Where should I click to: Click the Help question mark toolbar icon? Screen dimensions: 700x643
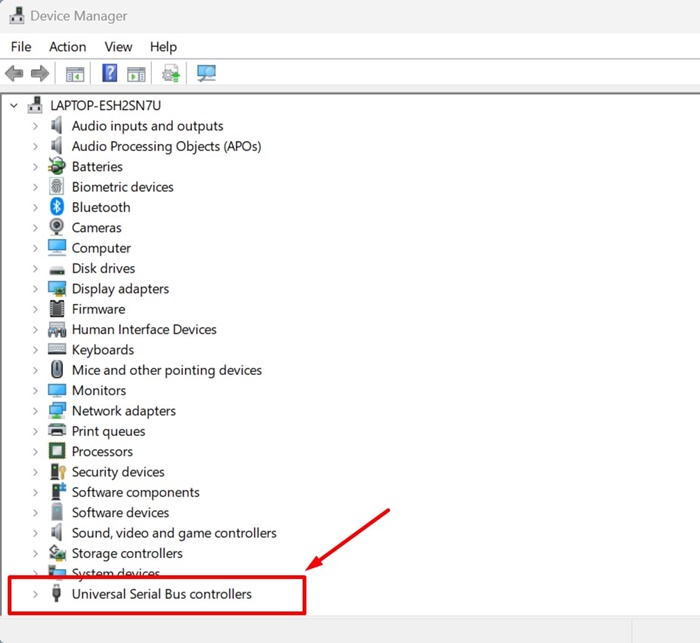click(110, 73)
